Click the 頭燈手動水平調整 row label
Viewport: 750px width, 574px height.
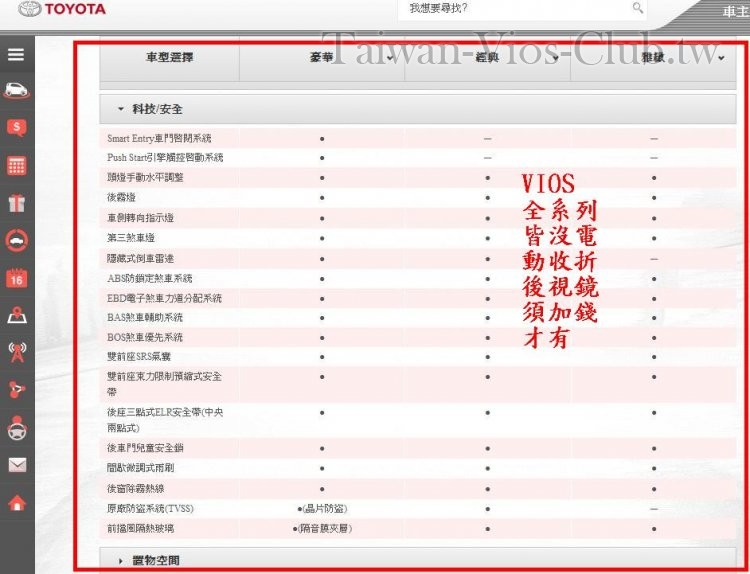coord(145,177)
